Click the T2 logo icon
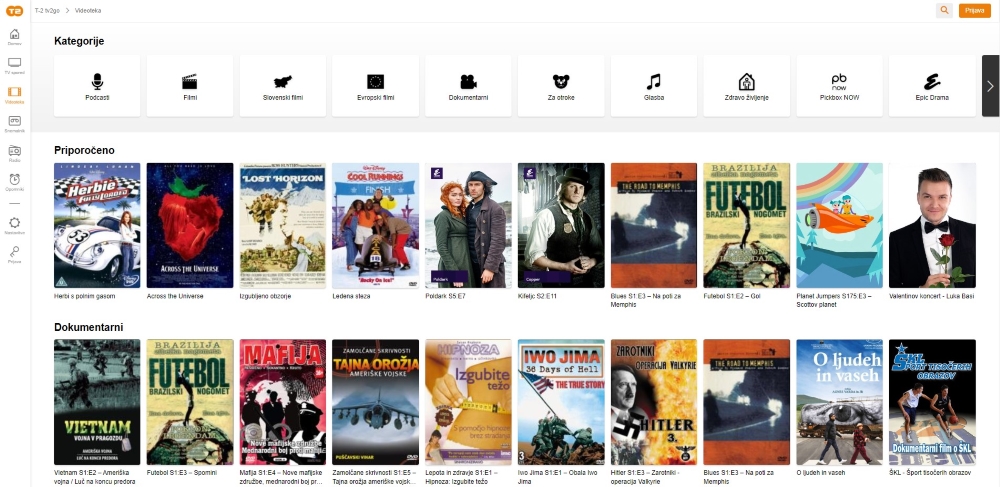1000x487 pixels. pyautogui.click(x=14, y=11)
